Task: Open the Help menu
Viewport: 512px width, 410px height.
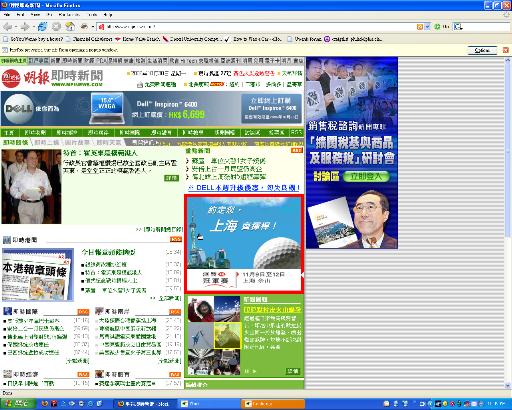Action: click(107, 15)
